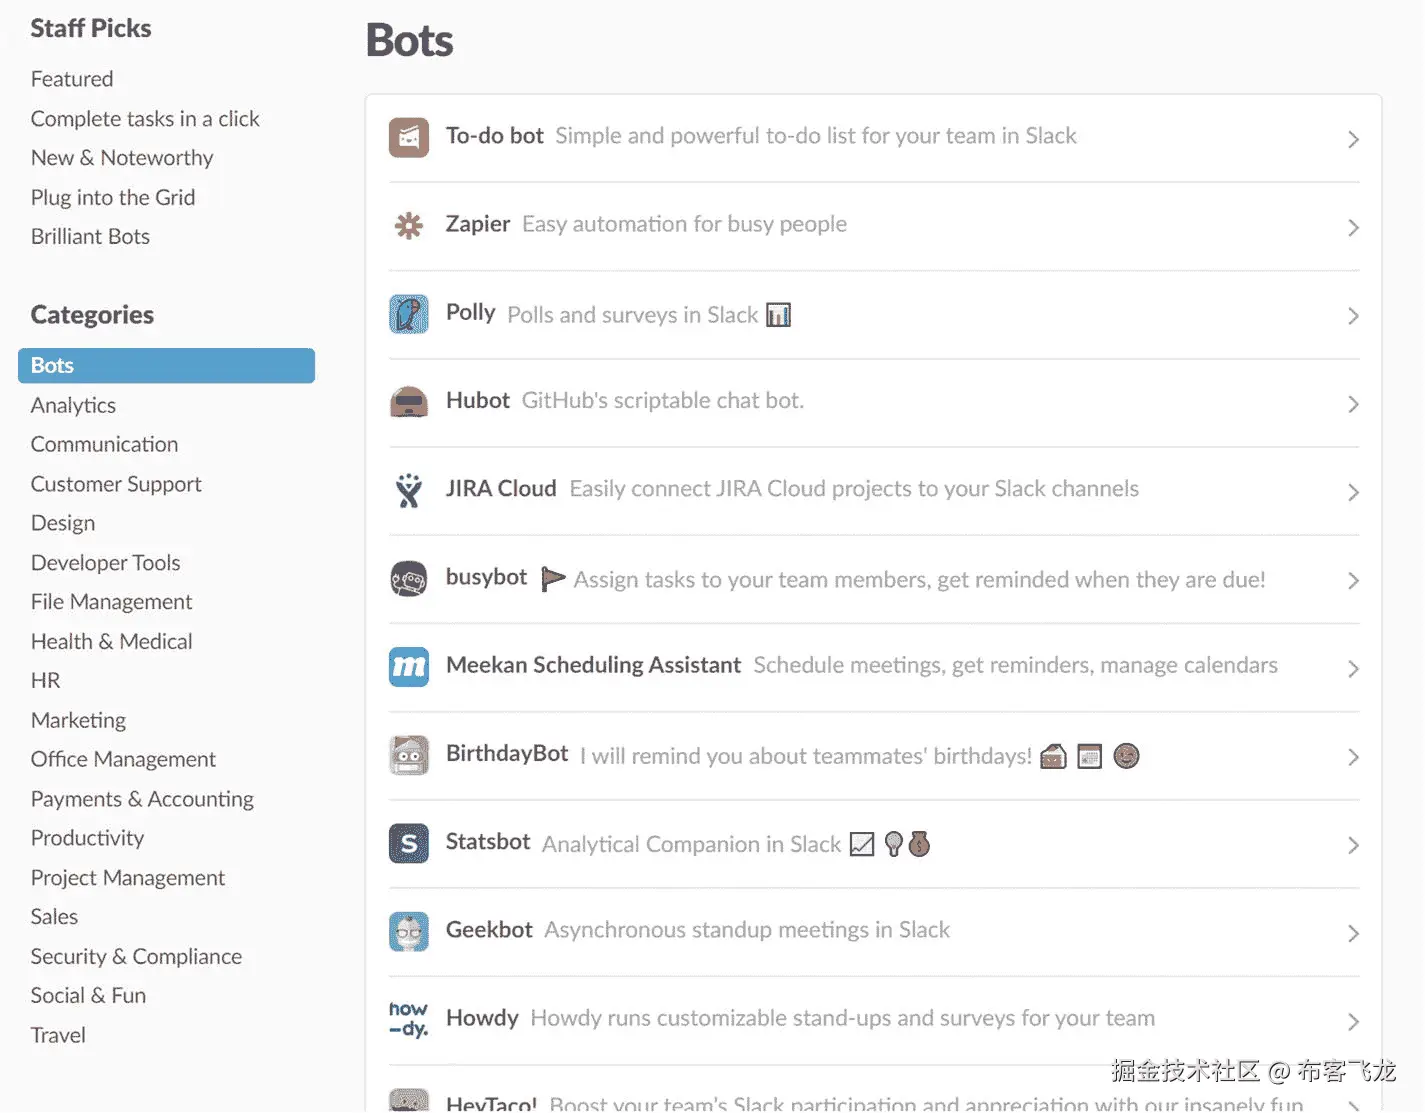
Task: Click 'GitHub's scriptable chat bot.' description
Action: [663, 400]
